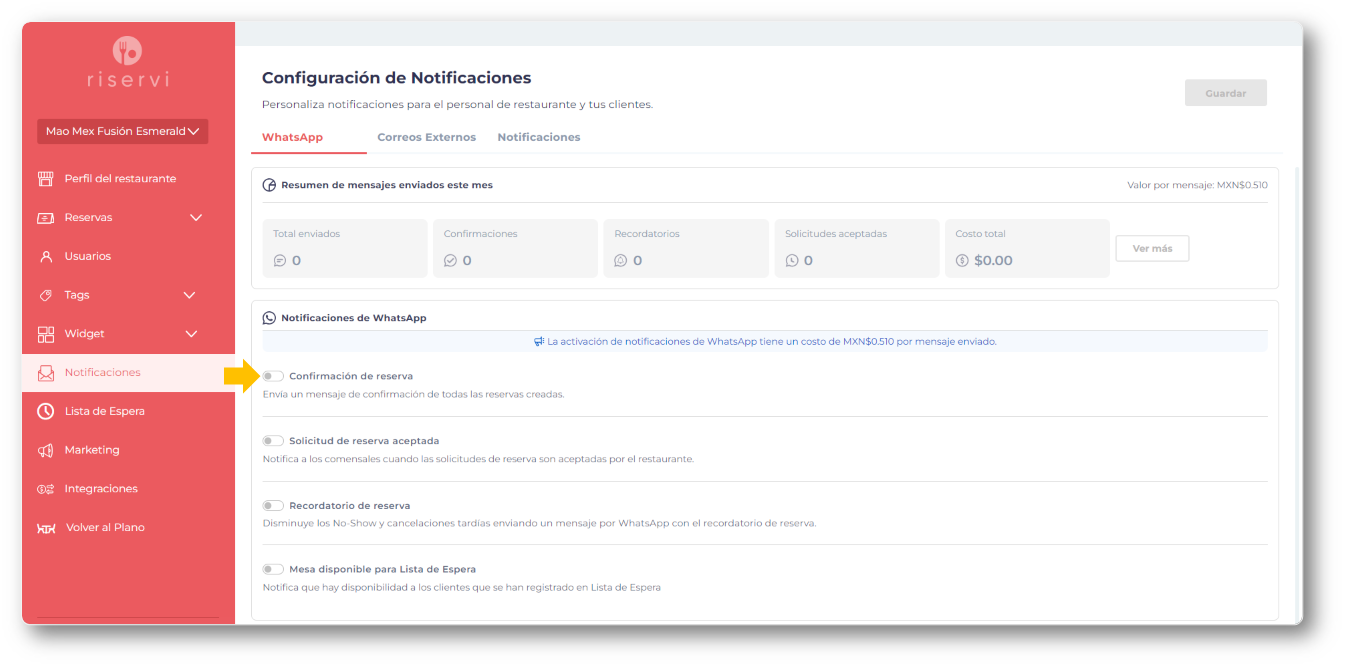Switch to the WhatsApp tab
Screen dimensions: 1345x667
click(x=292, y=137)
